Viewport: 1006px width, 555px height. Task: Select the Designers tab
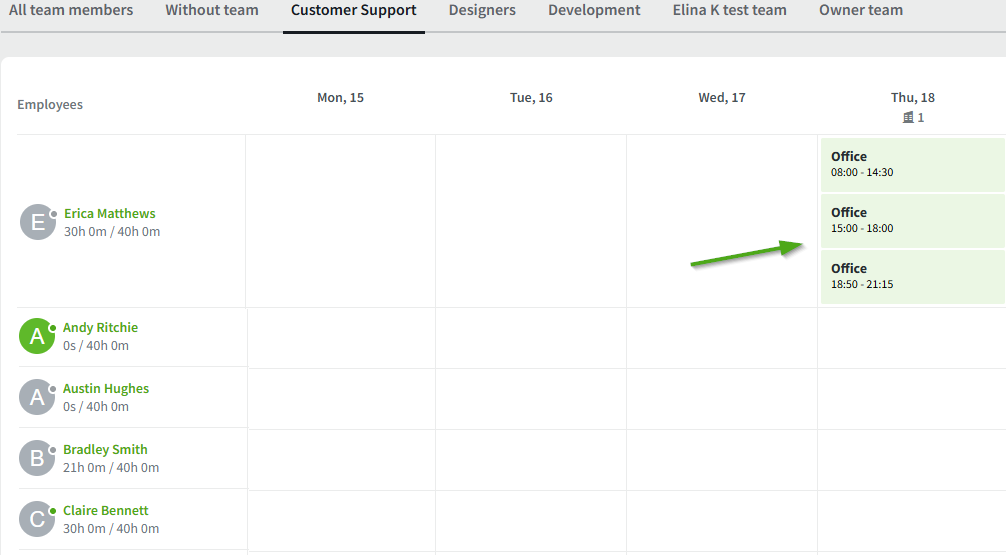482,11
